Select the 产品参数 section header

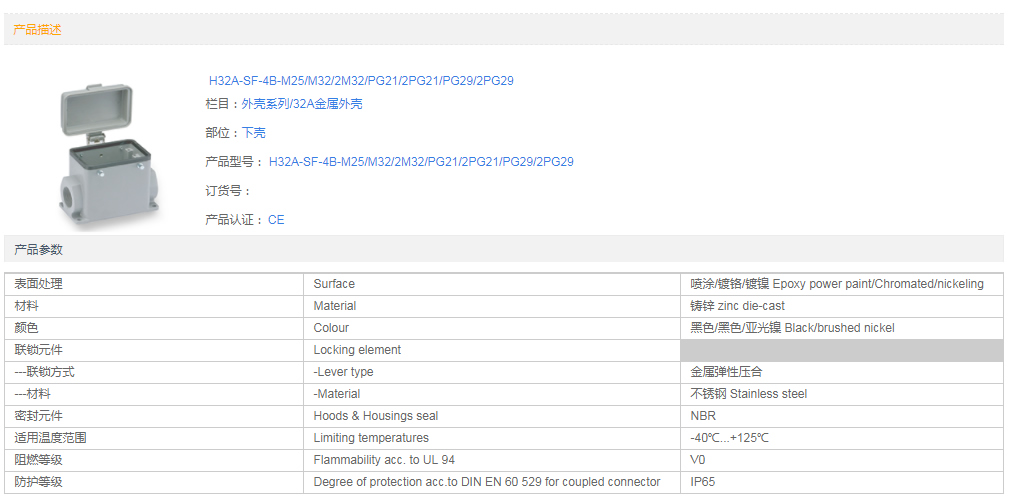point(37,249)
